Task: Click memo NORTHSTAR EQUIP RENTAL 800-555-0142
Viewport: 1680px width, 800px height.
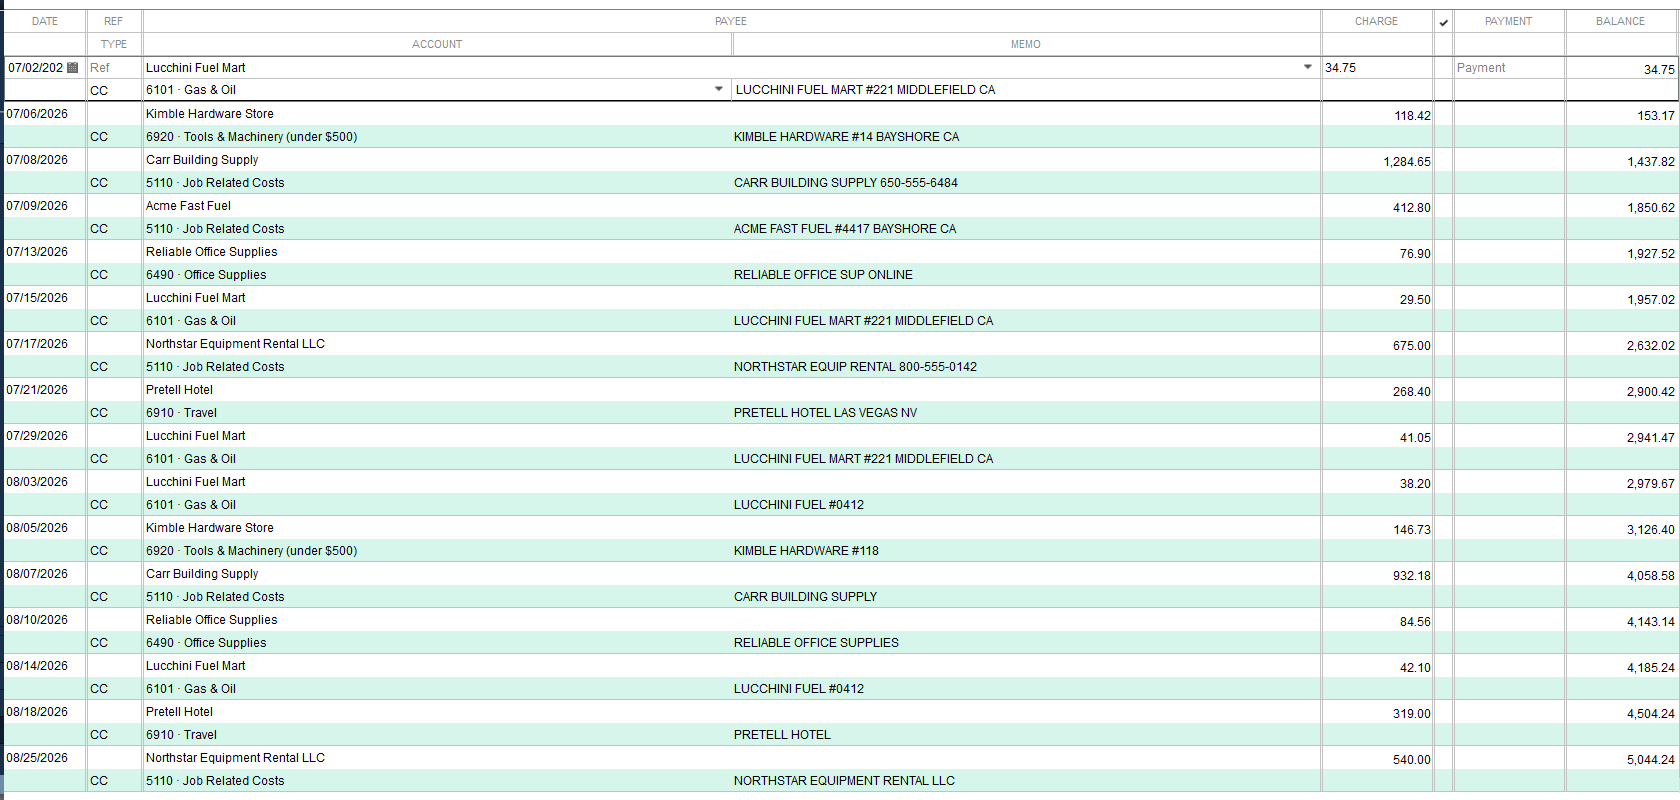Action: coord(855,367)
